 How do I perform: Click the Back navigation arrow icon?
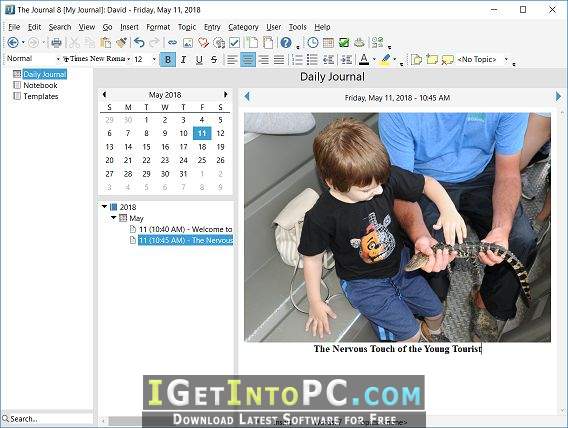tap(13, 43)
